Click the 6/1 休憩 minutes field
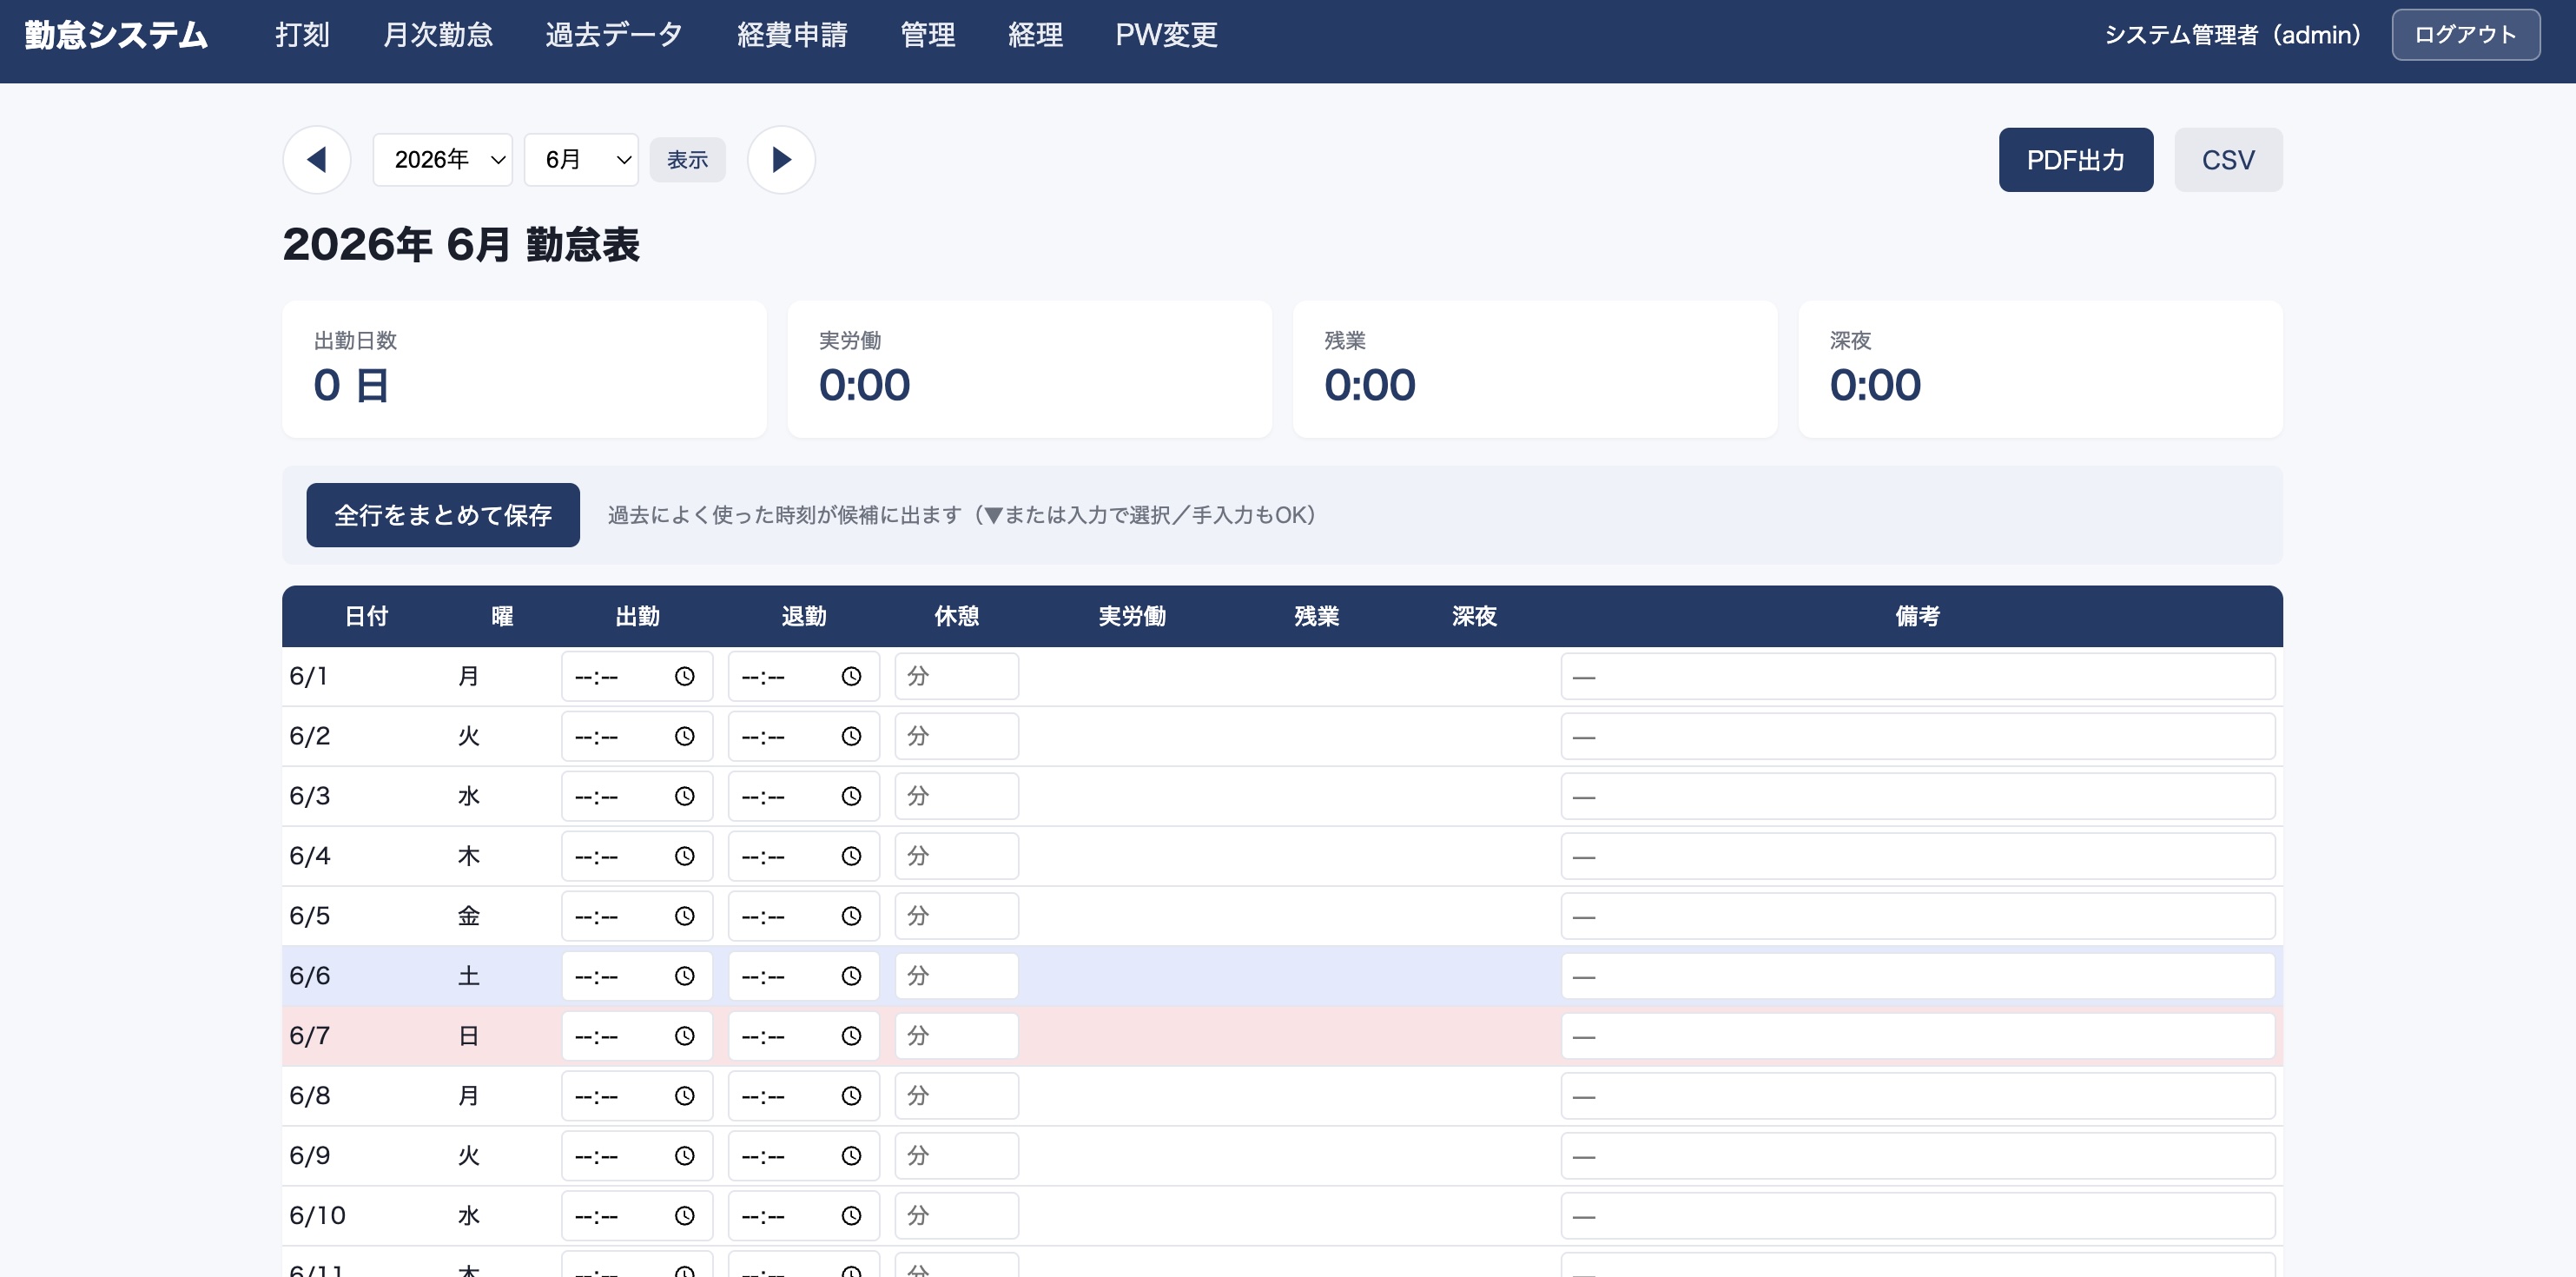Image resolution: width=2576 pixels, height=1277 pixels. [x=957, y=677]
